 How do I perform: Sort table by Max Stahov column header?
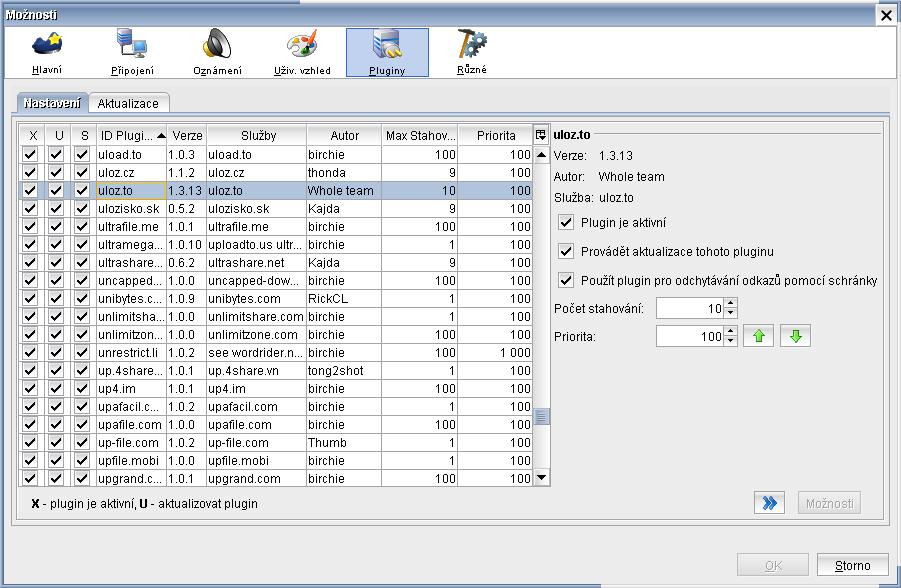420,136
